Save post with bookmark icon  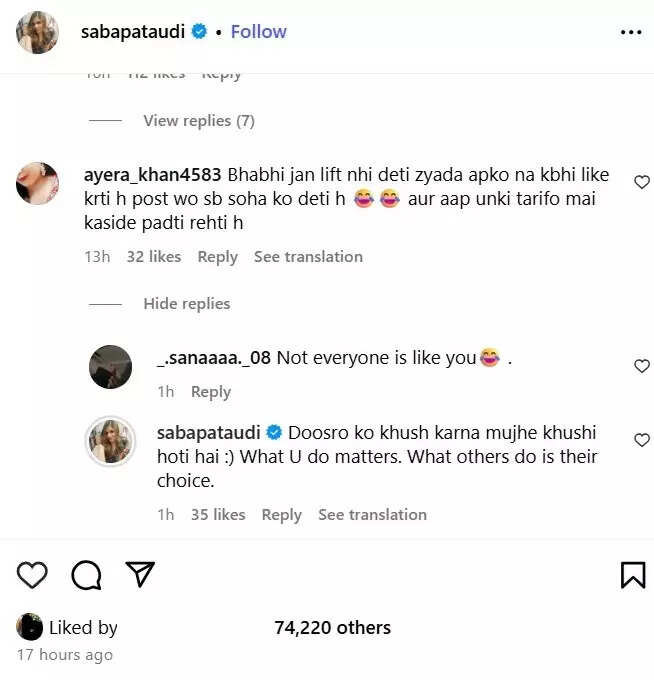click(632, 574)
